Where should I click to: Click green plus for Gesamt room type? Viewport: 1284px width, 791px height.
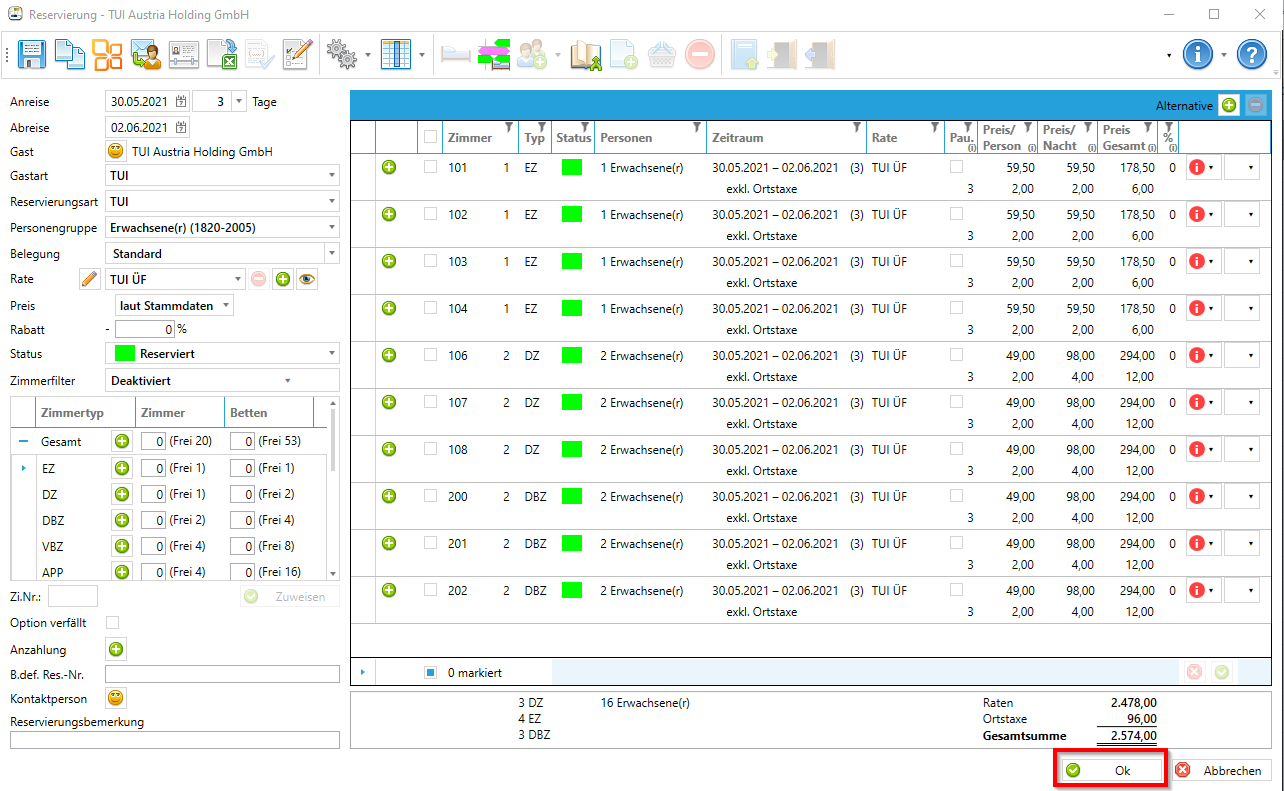click(122, 441)
